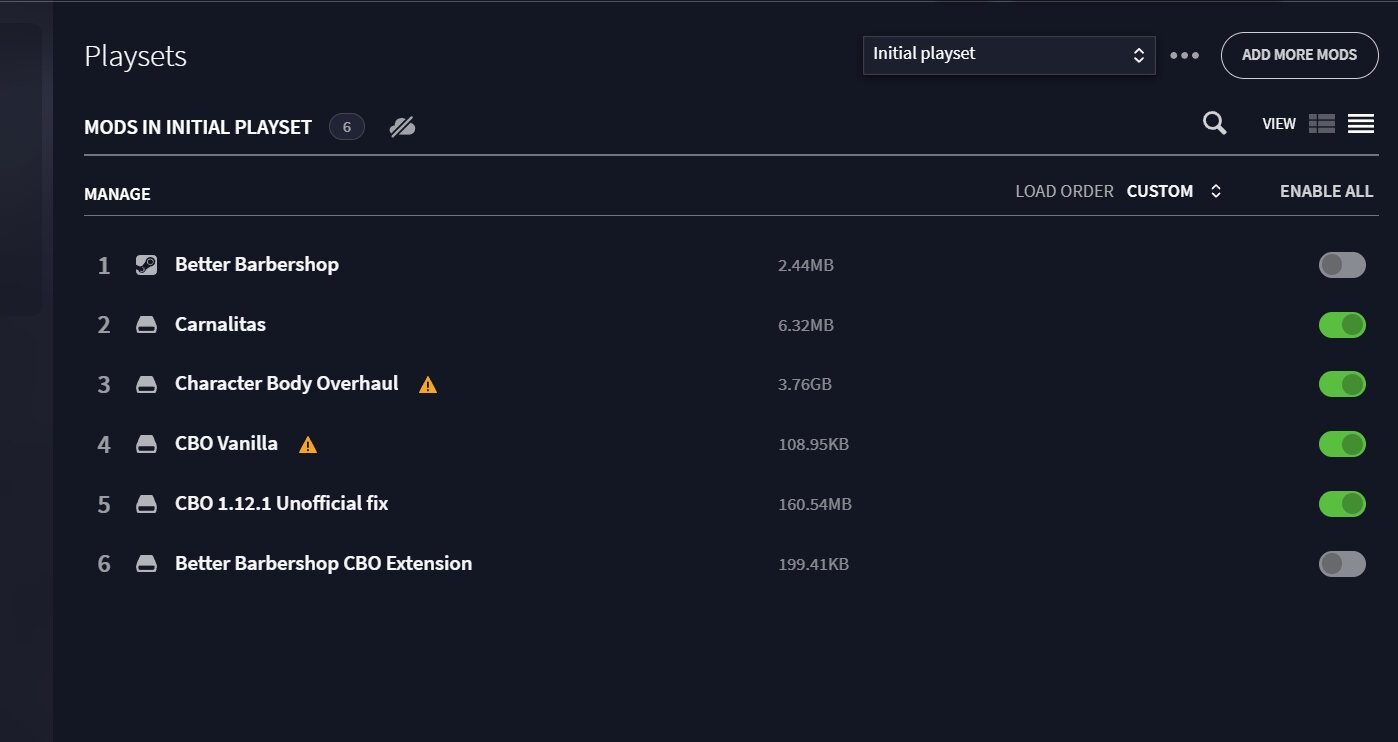Viewport: 1398px width, 742px height.
Task: Open the Initial playset dropdown
Action: pos(1009,55)
